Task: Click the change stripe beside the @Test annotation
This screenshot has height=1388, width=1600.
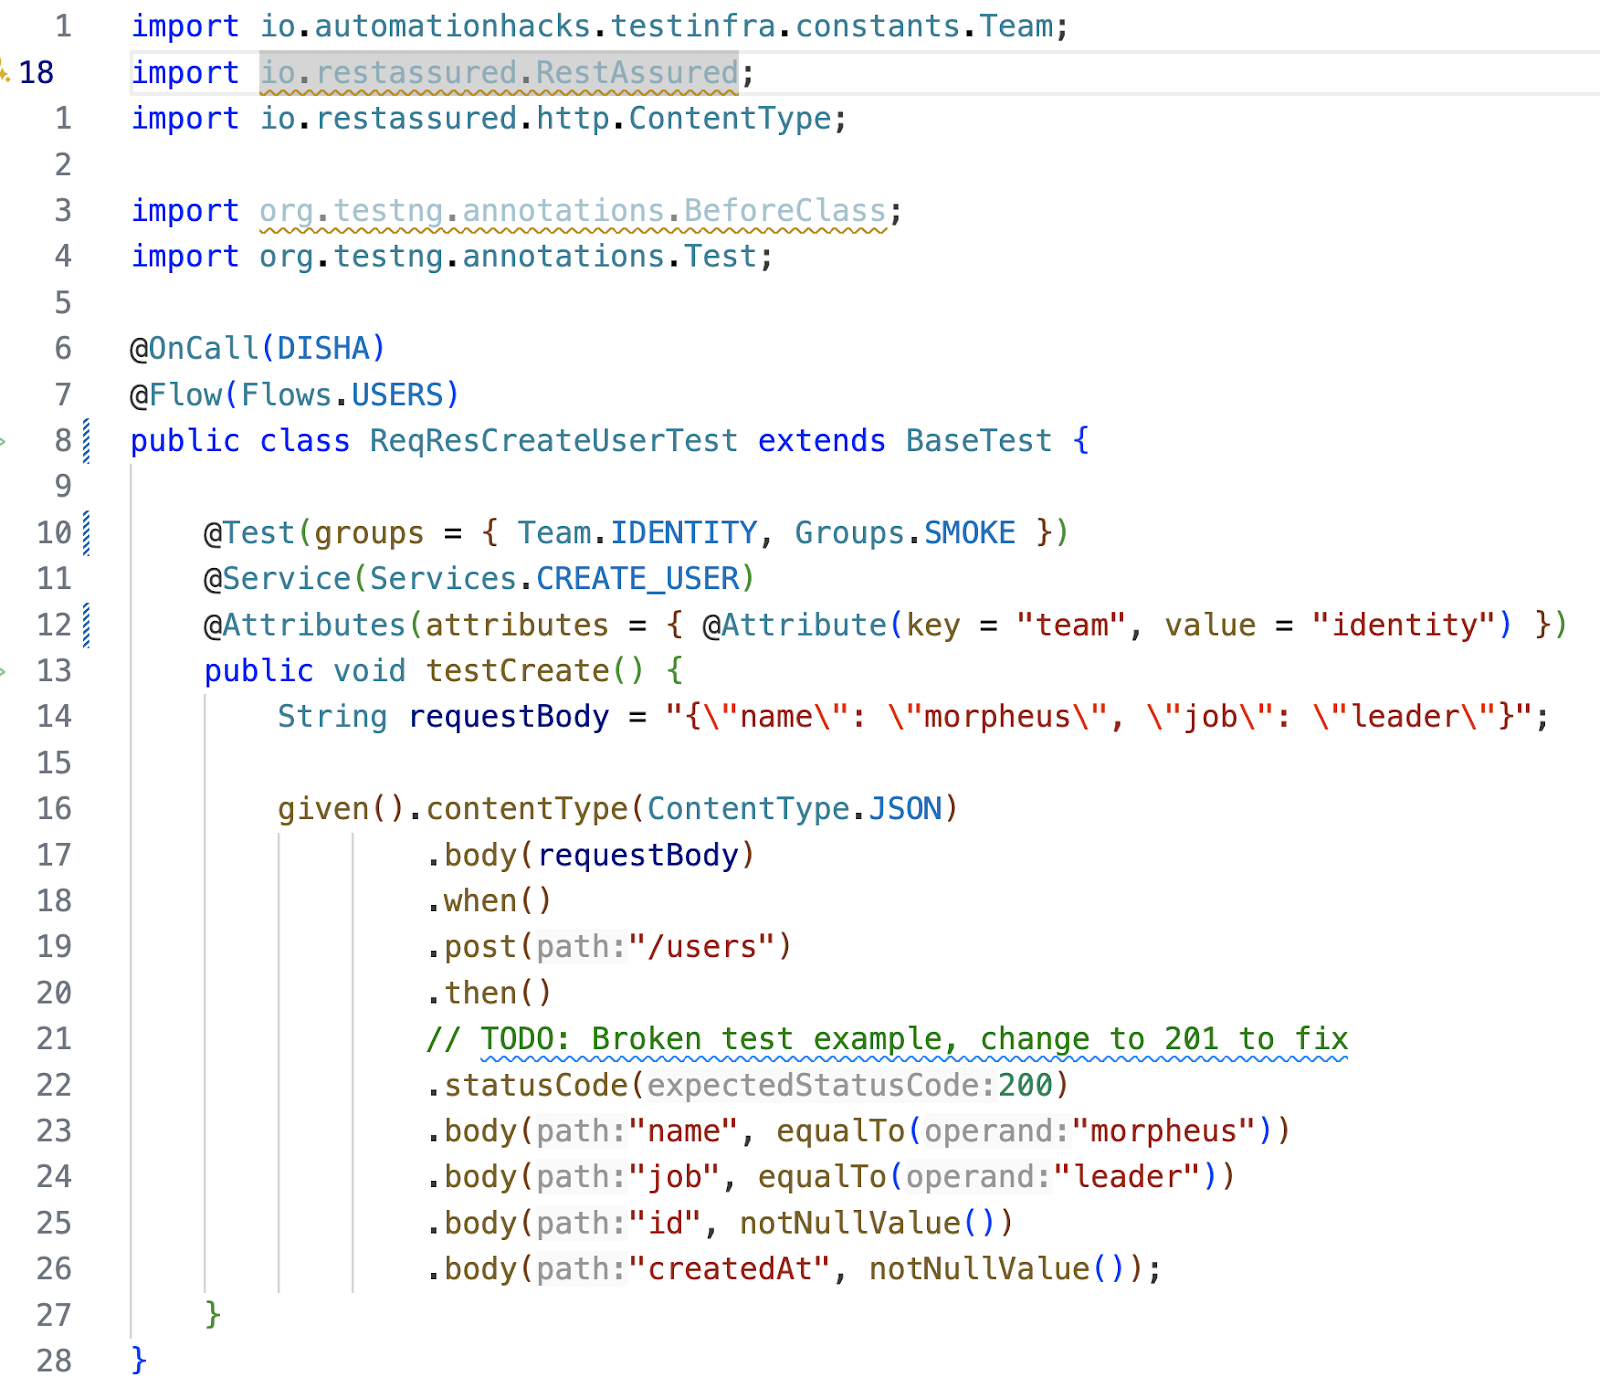Action: 86,531
